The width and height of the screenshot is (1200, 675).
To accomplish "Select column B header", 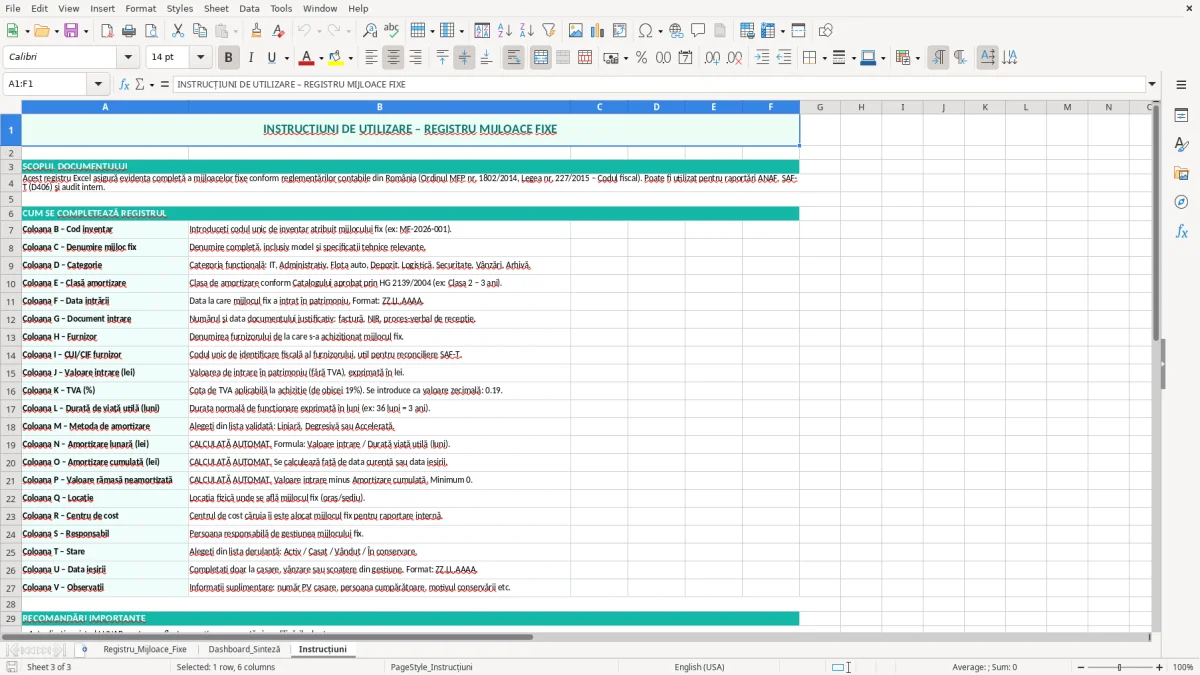I will click(380, 107).
